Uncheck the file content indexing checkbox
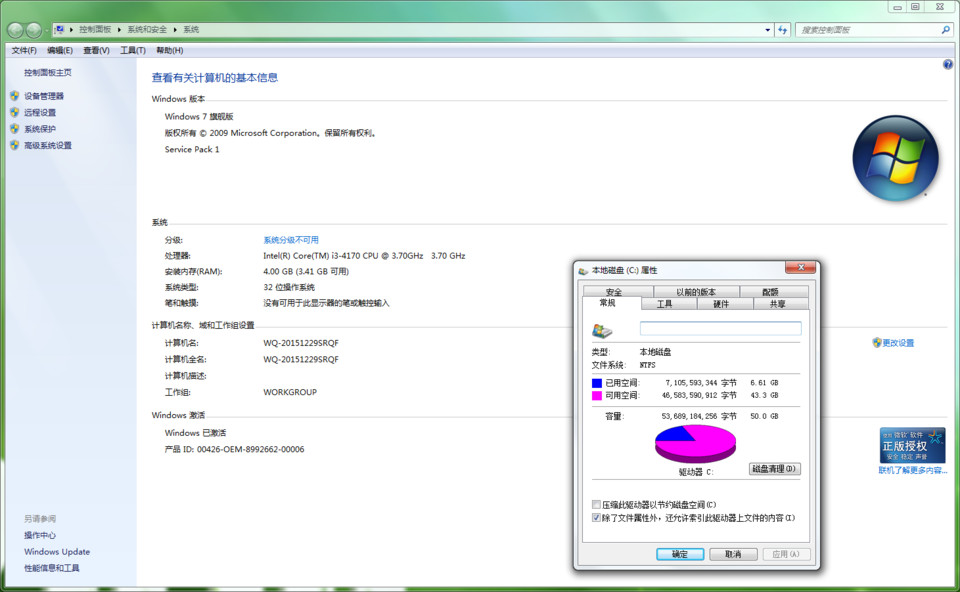Viewport: 960px width, 592px height. click(x=597, y=518)
